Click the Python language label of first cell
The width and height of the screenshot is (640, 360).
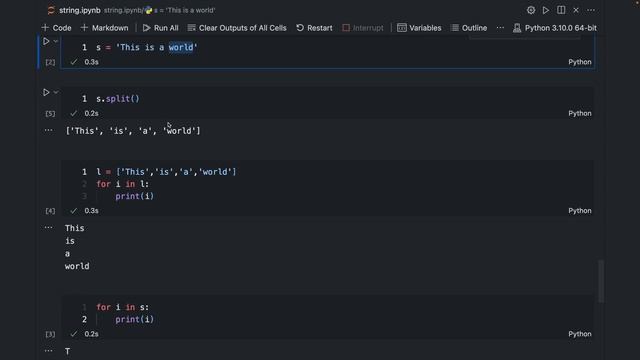[580, 62]
